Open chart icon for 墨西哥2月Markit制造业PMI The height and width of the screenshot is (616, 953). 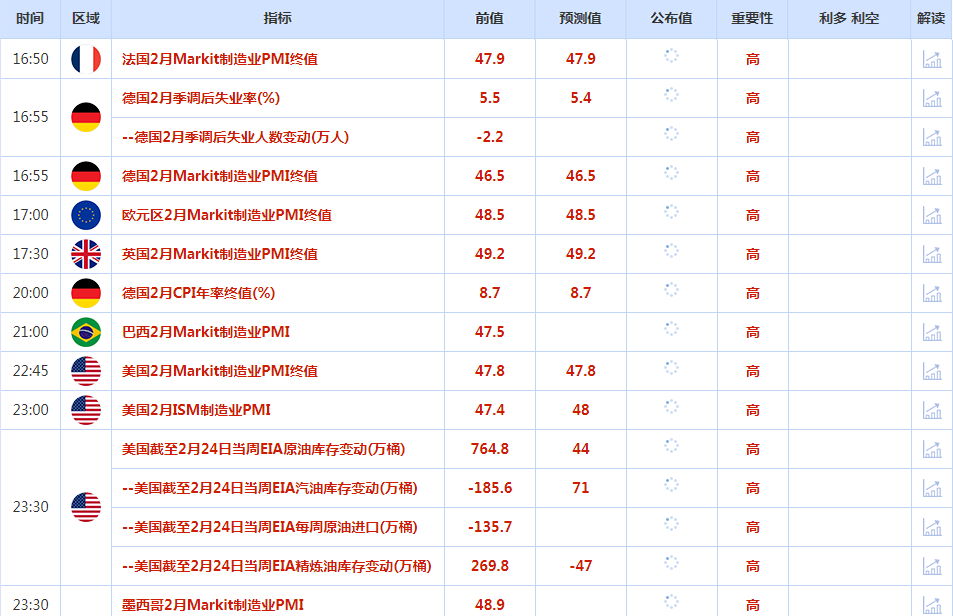tap(932, 605)
